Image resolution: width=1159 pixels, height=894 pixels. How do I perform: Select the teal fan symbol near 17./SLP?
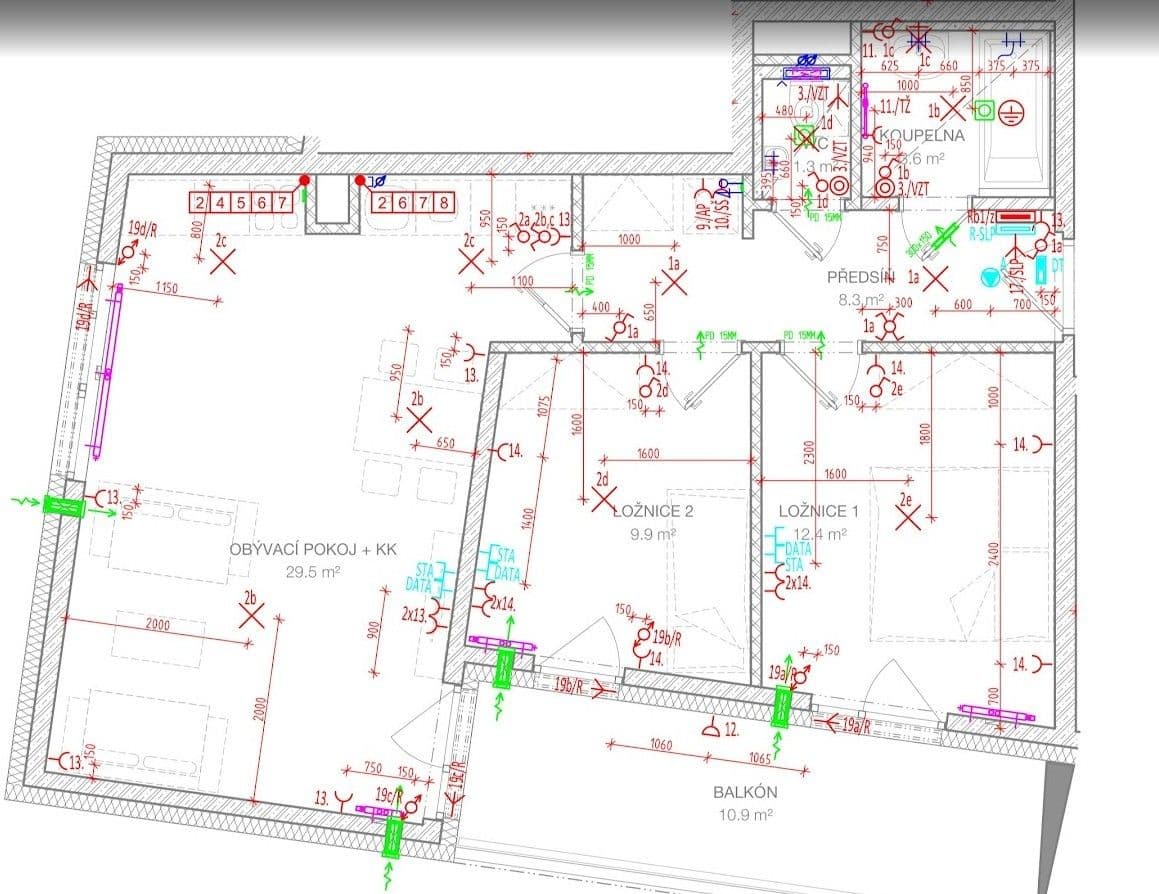pyautogui.click(x=990, y=276)
